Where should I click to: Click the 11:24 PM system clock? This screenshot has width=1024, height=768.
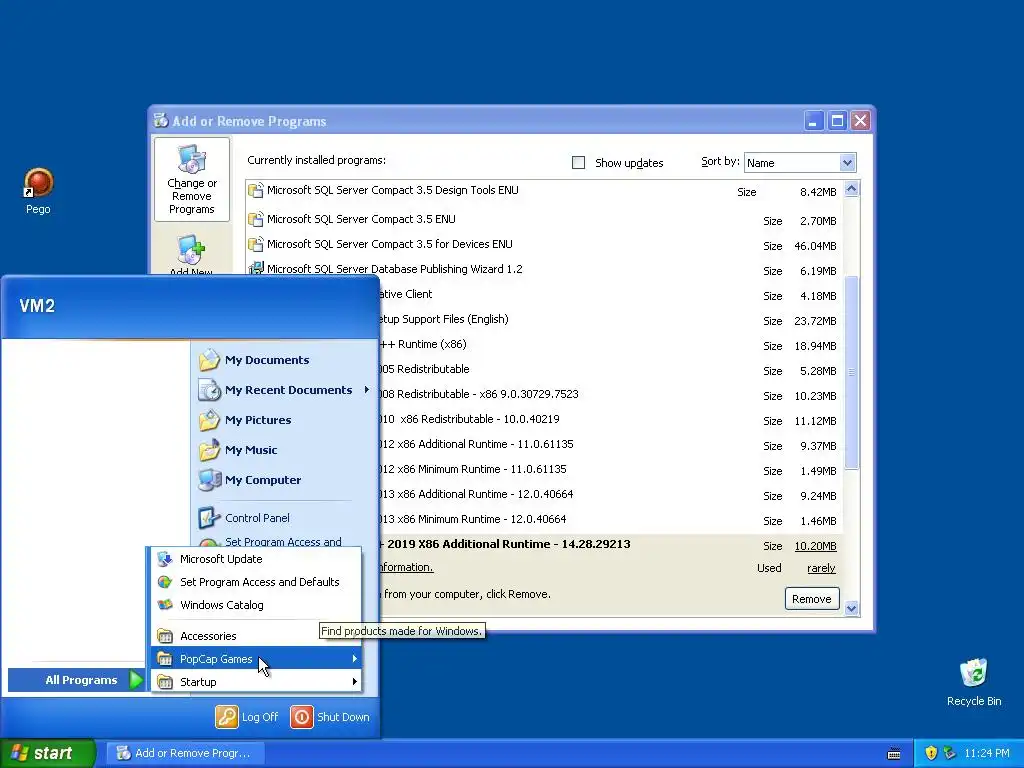coord(986,753)
